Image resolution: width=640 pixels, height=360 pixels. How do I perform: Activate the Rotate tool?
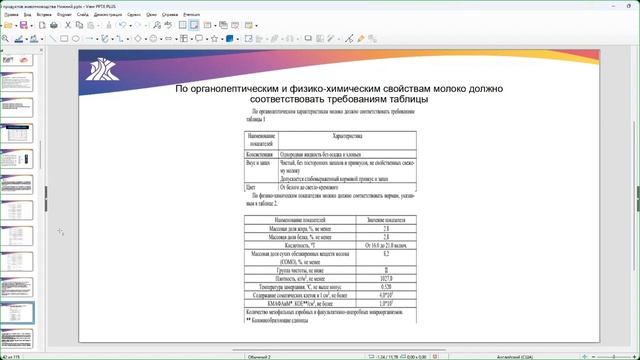click(x=249, y=39)
